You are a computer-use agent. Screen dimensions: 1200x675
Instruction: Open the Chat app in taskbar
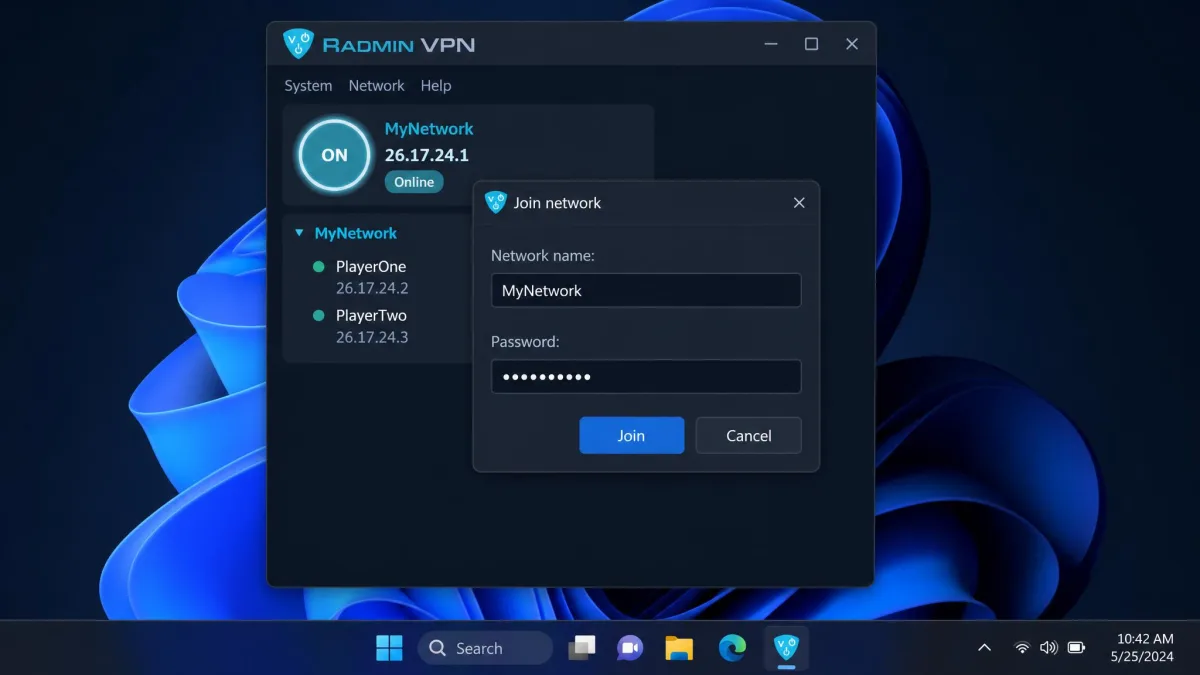pyautogui.click(x=630, y=648)
